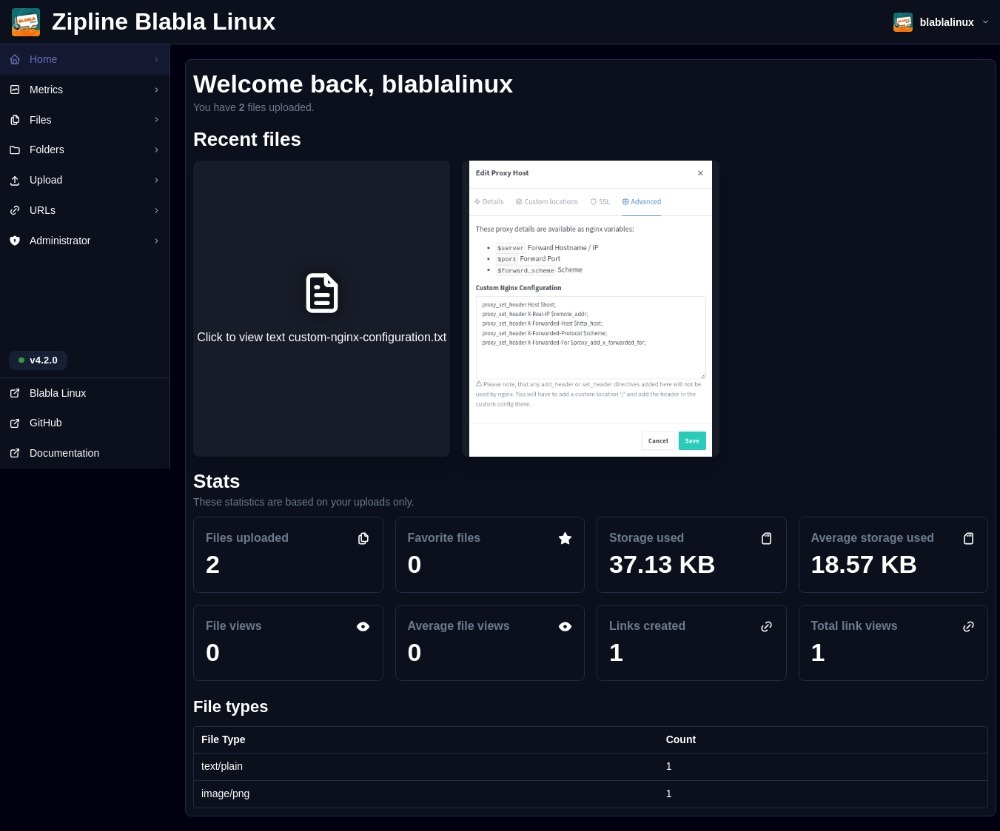1000x831 pixels.
Task: Expand the Administrator menu chevron
Action: click(157, 241)
